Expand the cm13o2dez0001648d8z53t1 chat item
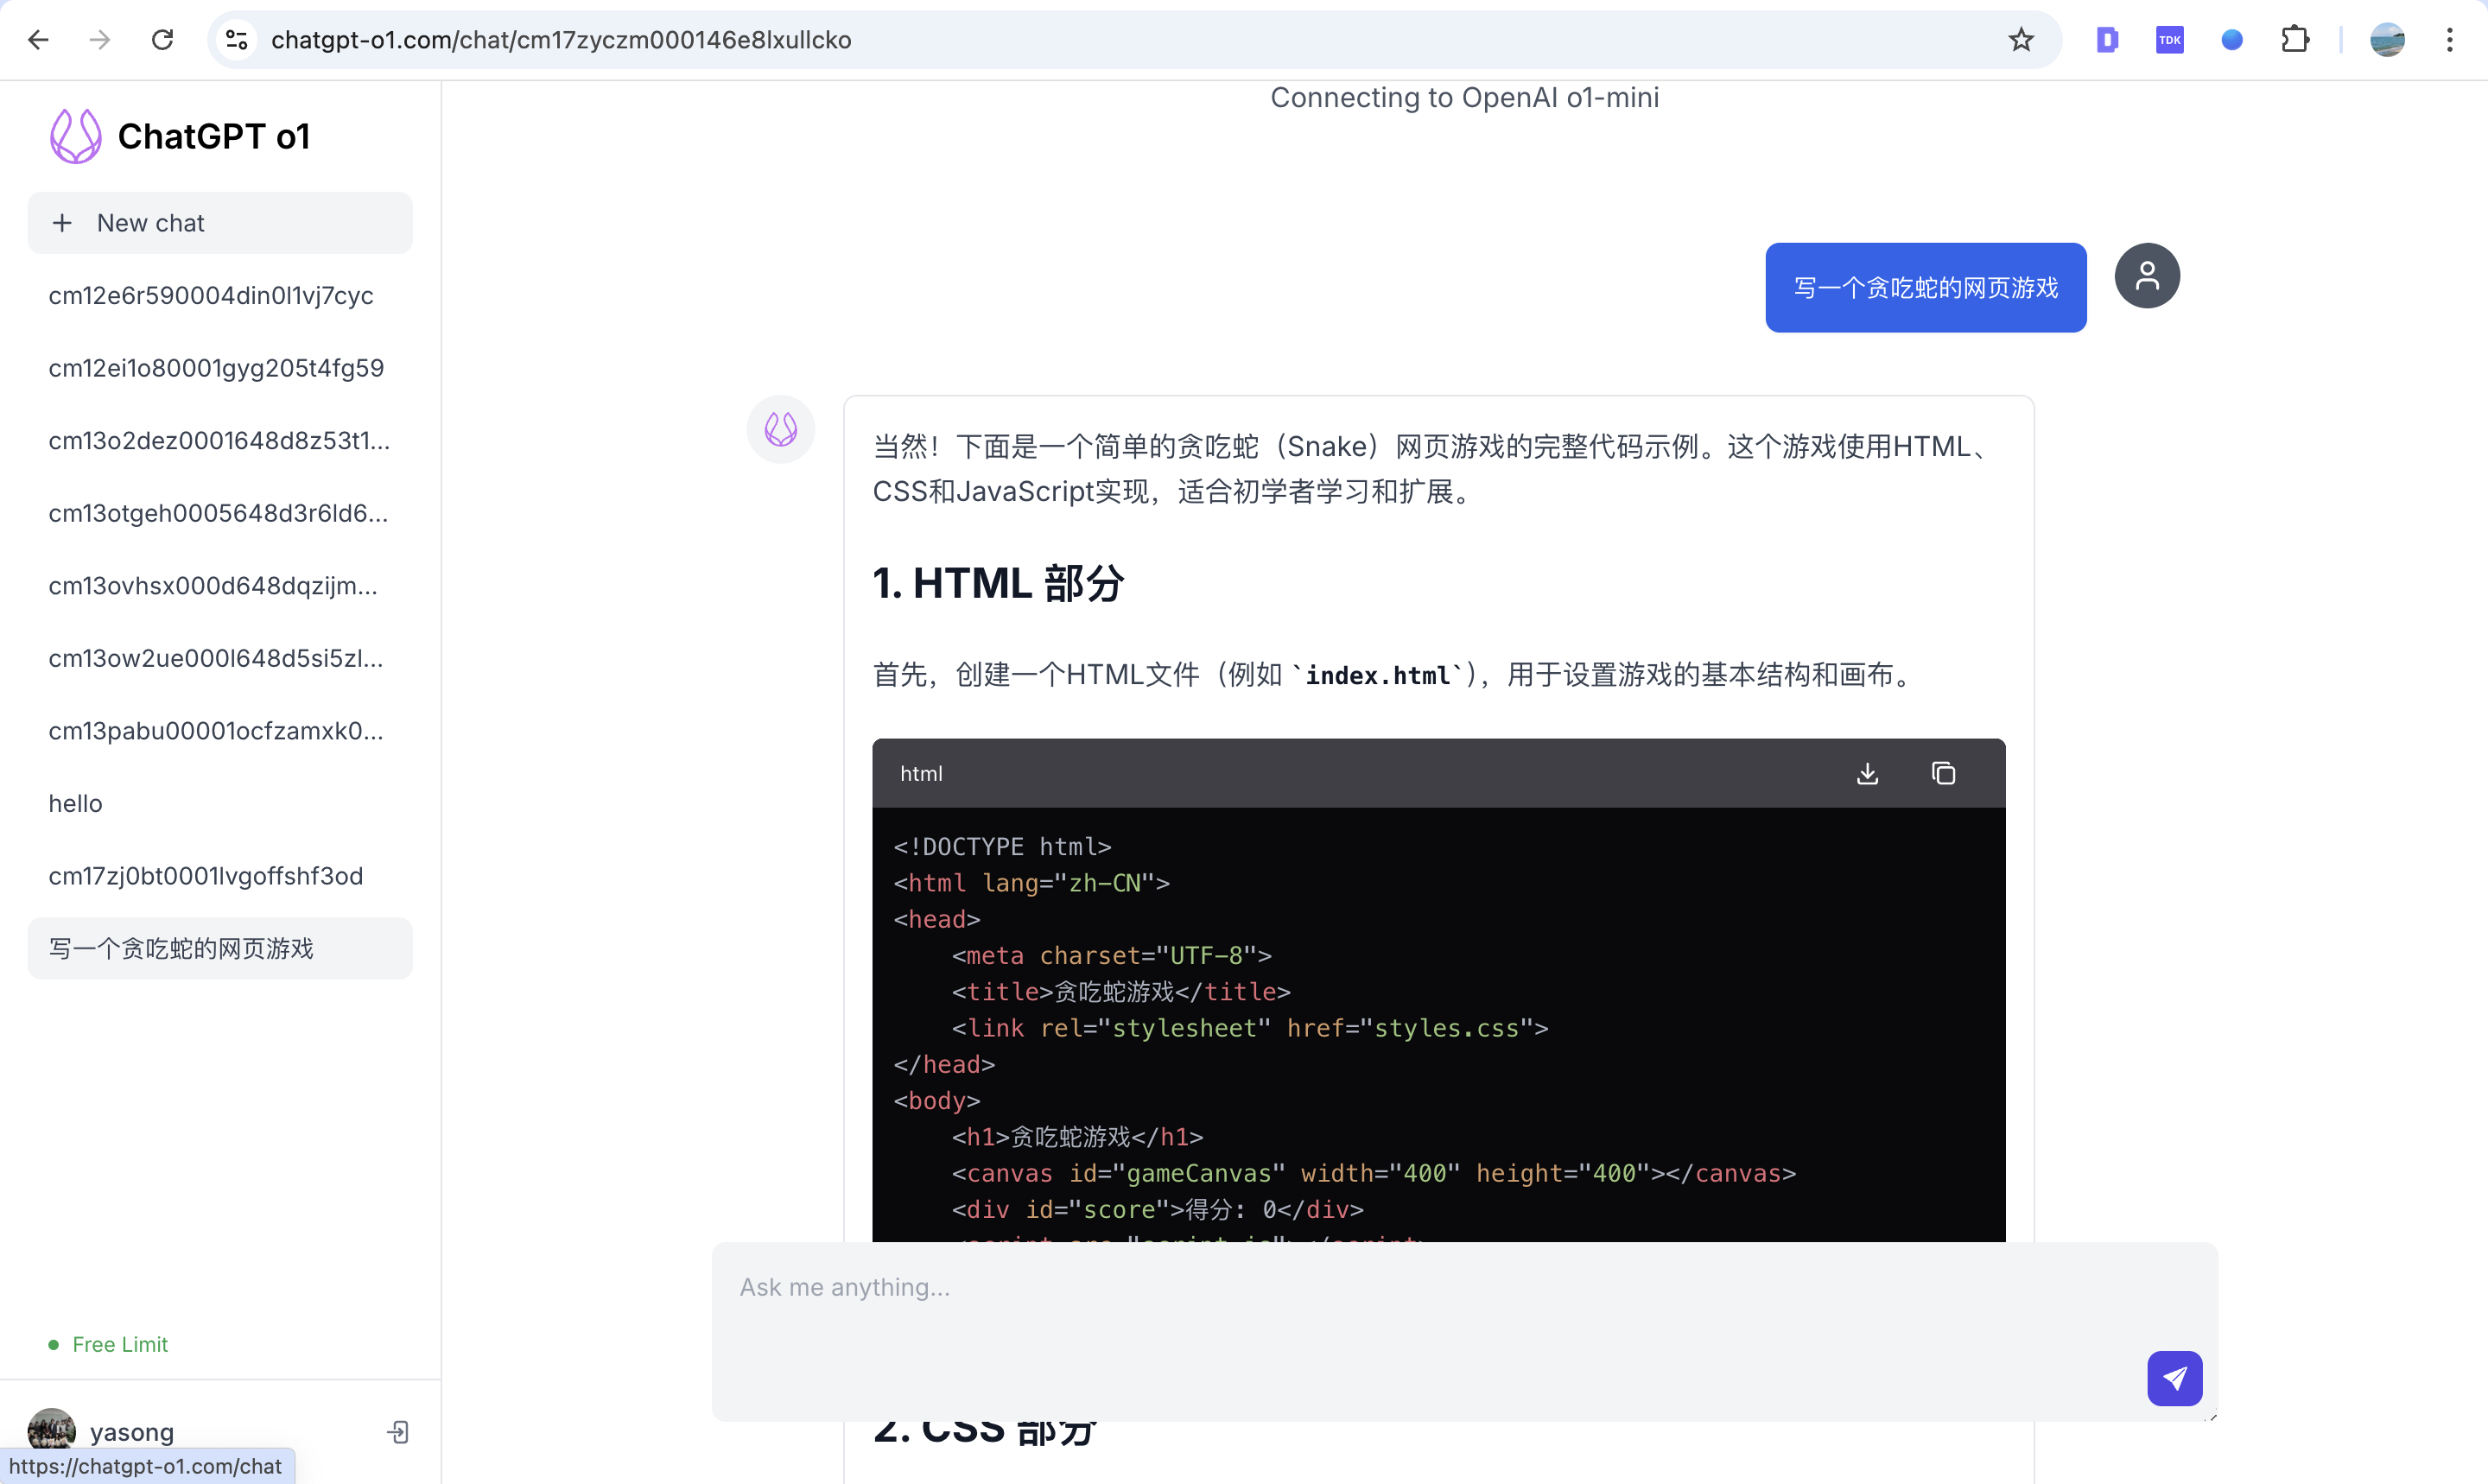This screenshot has height=1484, width=2488. (219, 440)
